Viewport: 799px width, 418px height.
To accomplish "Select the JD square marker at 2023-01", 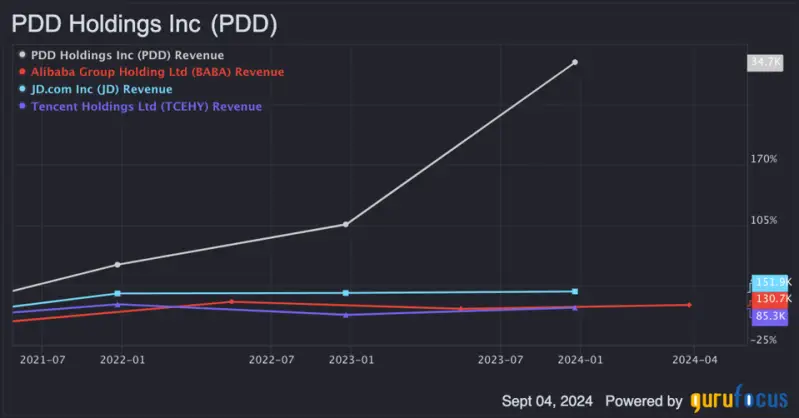I will click(x=345, y=293).
